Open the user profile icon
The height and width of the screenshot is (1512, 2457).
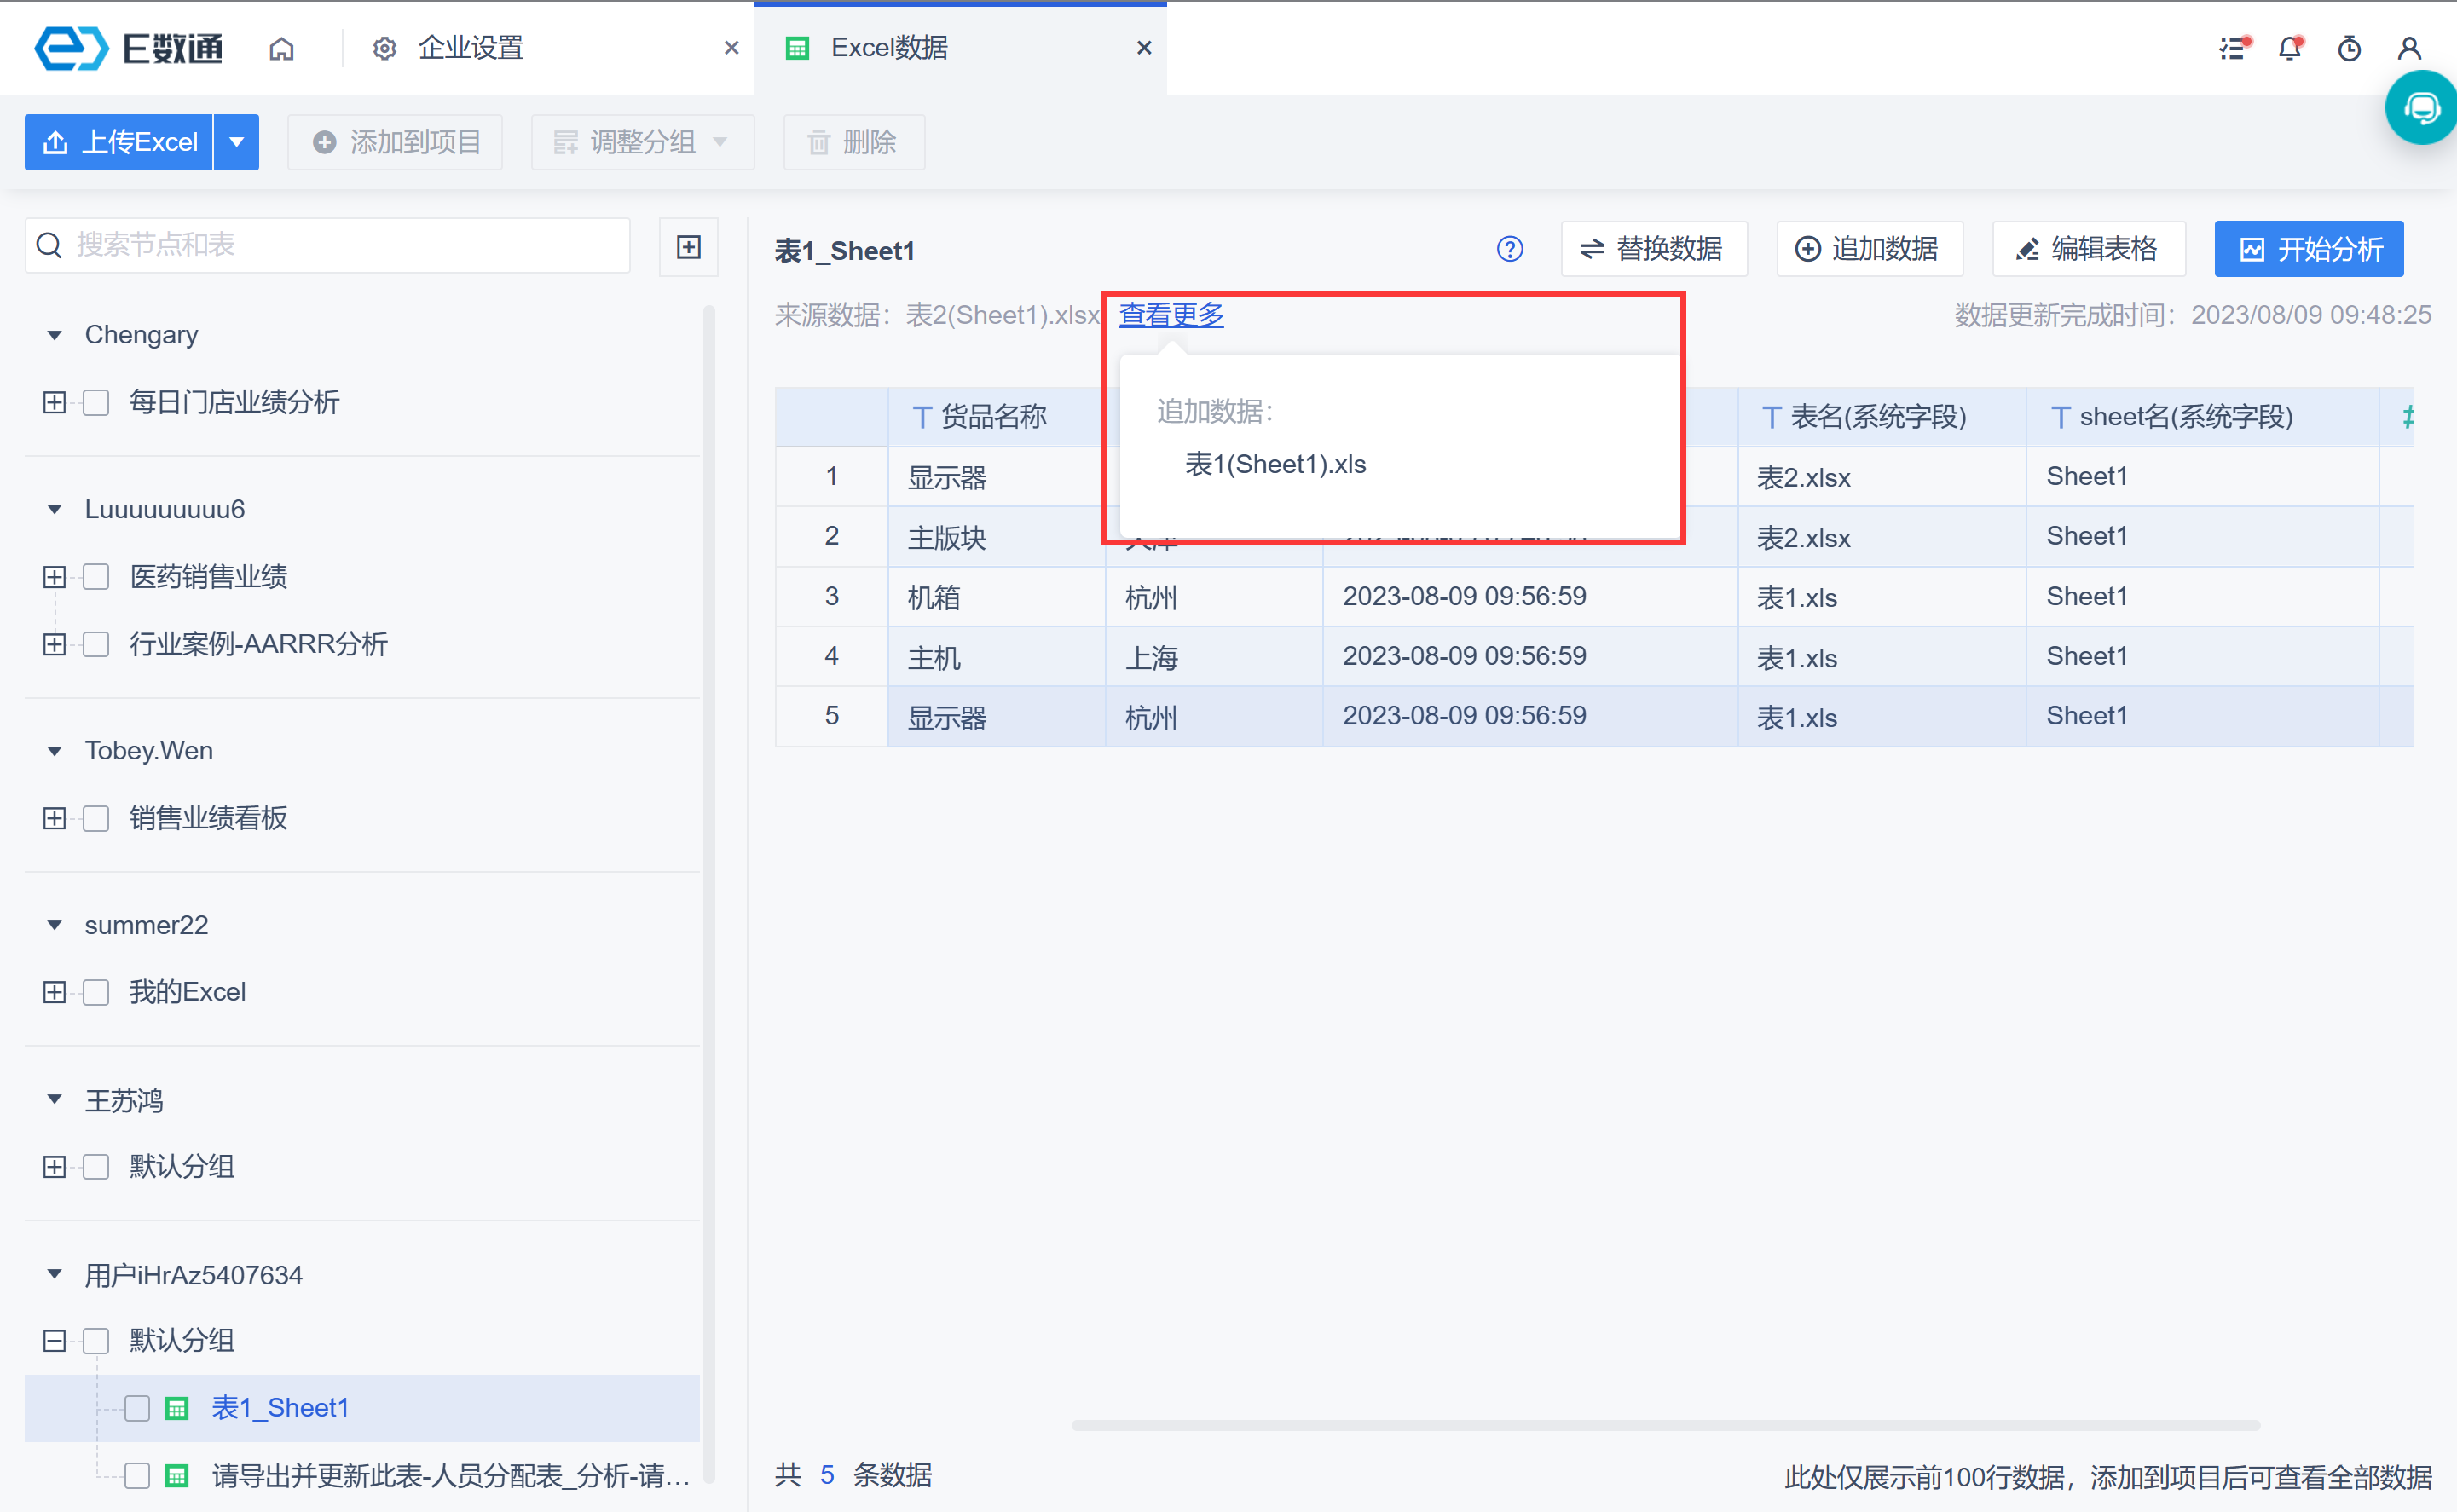click(2409, 48)
